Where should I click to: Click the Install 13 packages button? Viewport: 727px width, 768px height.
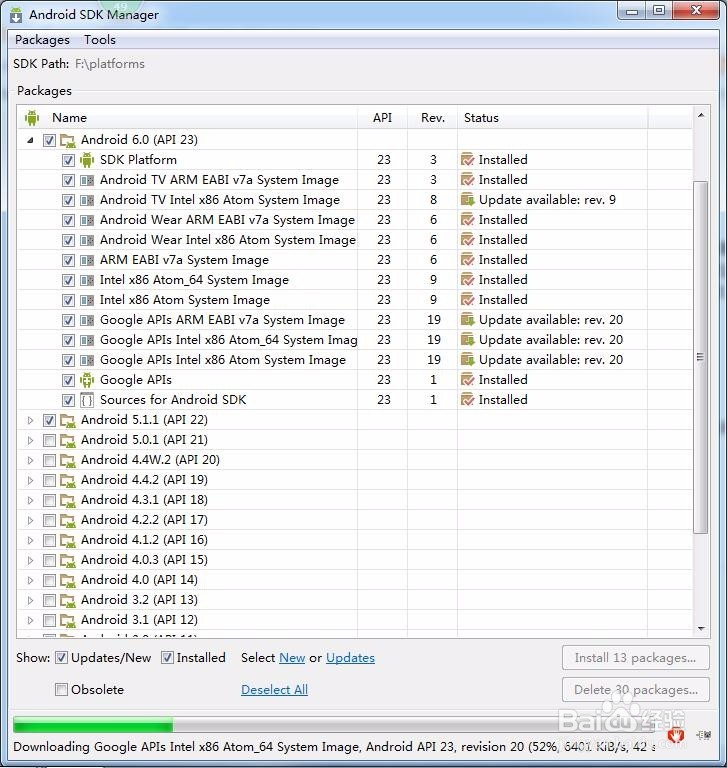635,658
